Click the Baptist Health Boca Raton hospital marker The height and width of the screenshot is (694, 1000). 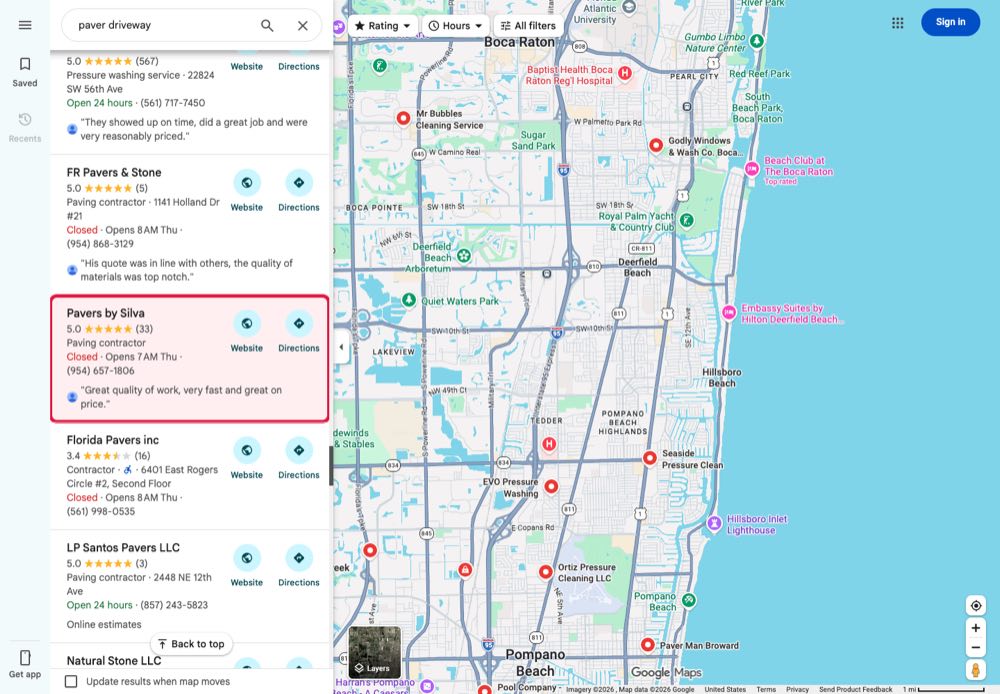[x=625, y=73]
